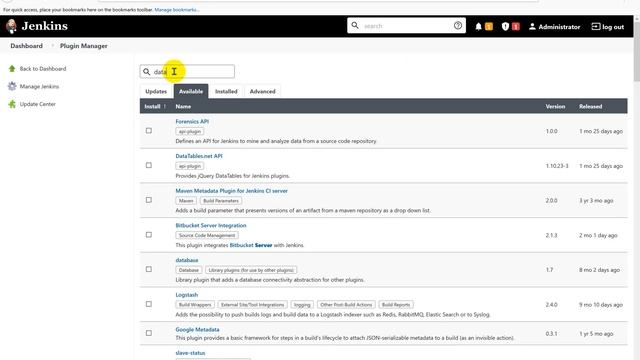Sort by the Install column arrow
640x360 pixels.
(x=165, y=107)
